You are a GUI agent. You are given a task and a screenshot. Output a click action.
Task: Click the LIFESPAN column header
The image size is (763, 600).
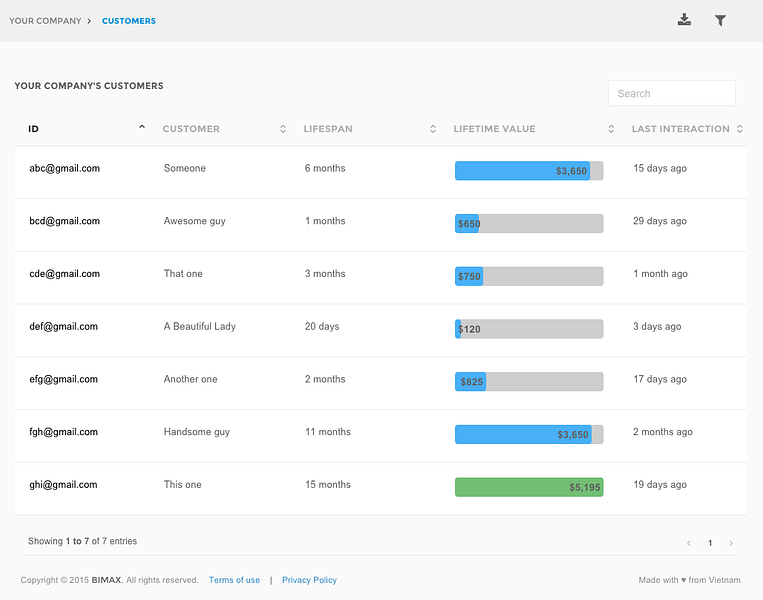(328, 129)
